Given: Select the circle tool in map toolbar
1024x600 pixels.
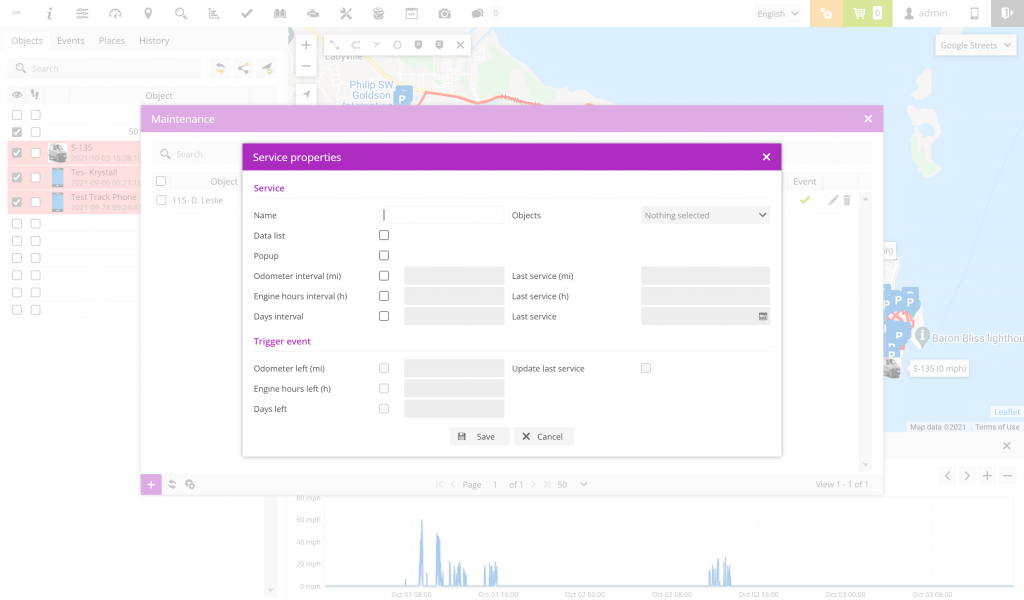Looking at the screenshot, I should click(397, 45).
